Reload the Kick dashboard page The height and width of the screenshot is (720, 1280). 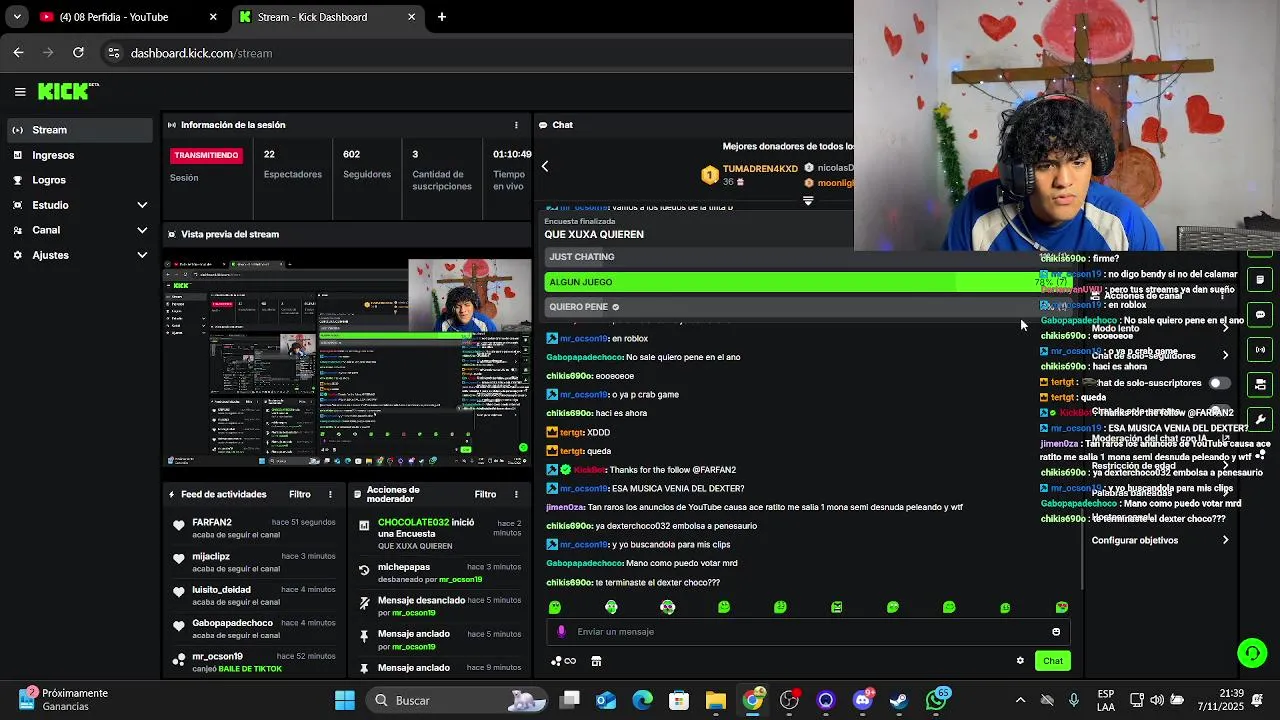pos(78,53)
